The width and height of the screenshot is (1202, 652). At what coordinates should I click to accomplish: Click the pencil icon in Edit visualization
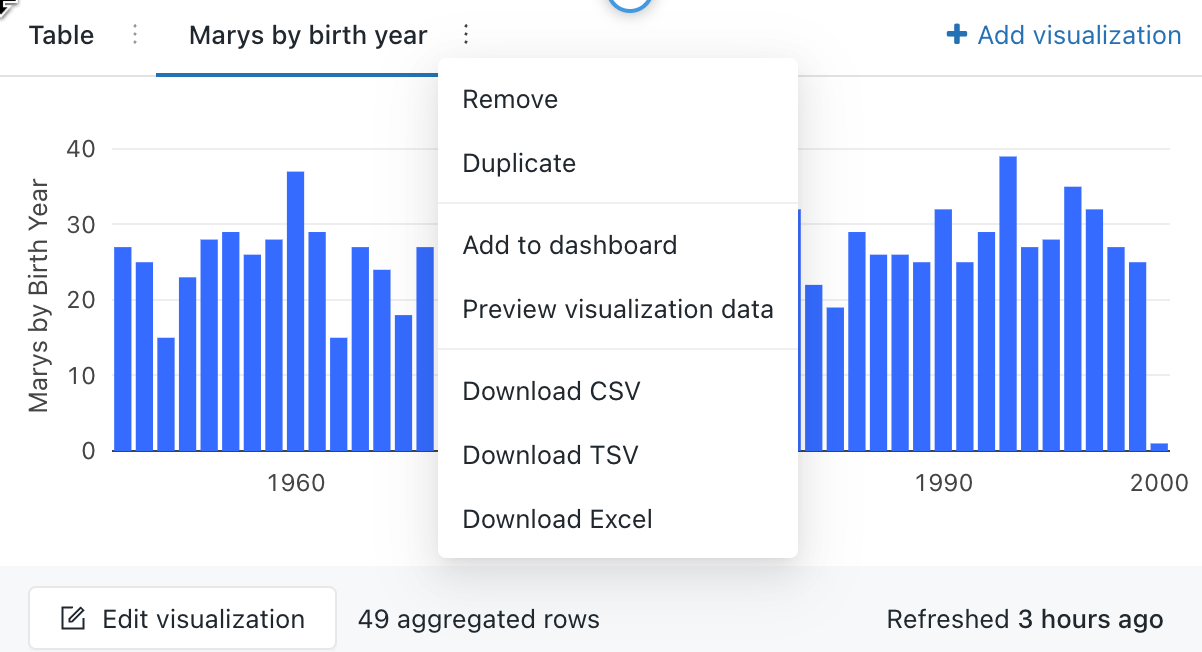(x=73, y=619)
